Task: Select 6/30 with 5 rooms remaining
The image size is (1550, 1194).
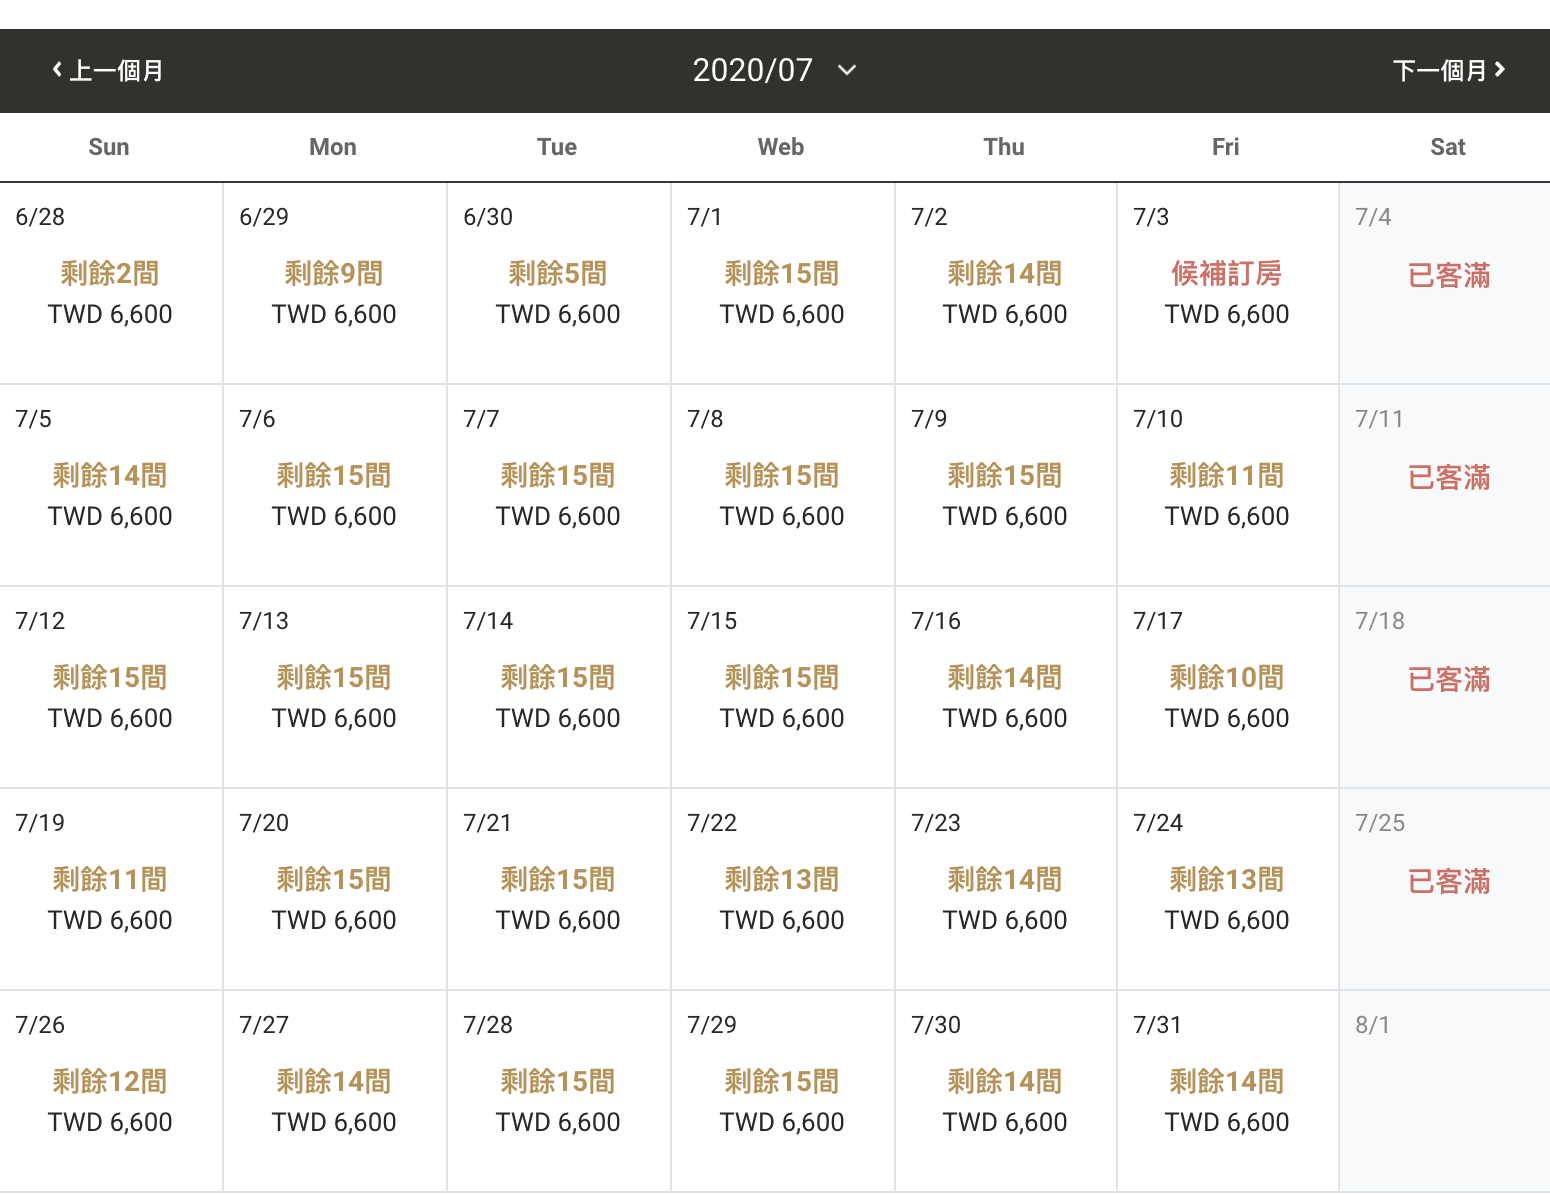Action: tap(559, 283)
